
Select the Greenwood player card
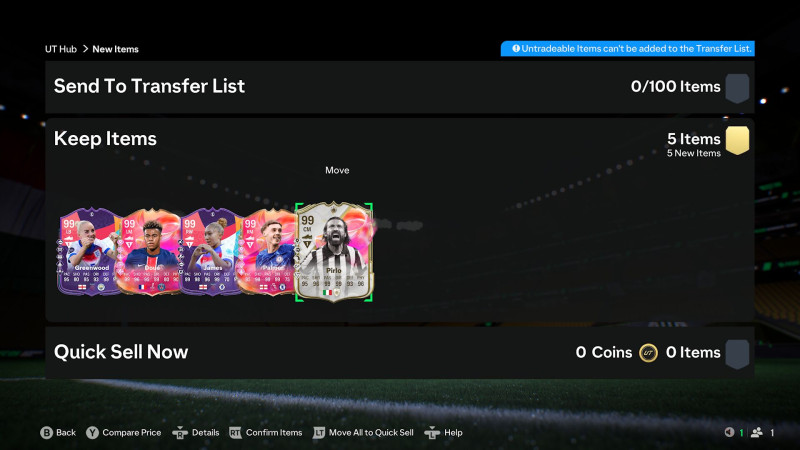pyautogui.click(x=88, y=252)
